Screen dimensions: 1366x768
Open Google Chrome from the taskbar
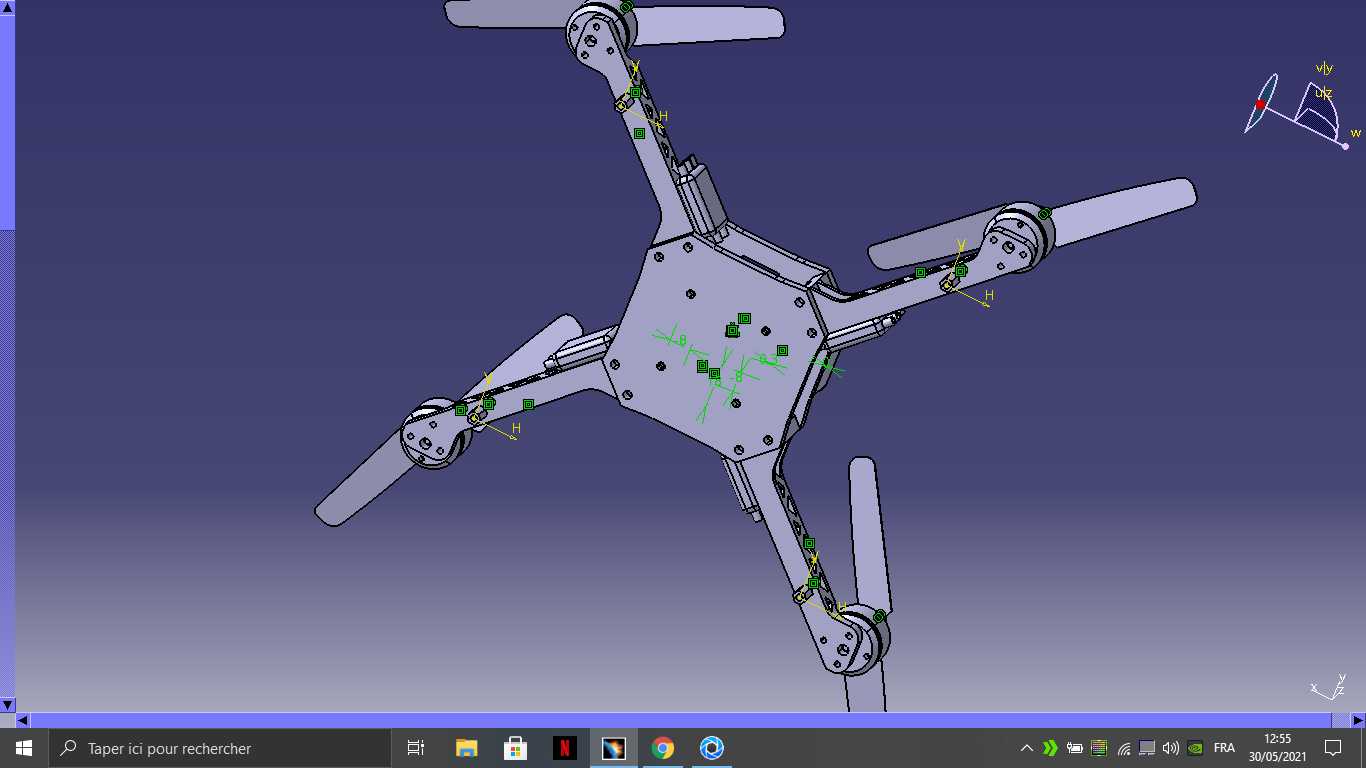pyautogui.click(x=662, y=748)
